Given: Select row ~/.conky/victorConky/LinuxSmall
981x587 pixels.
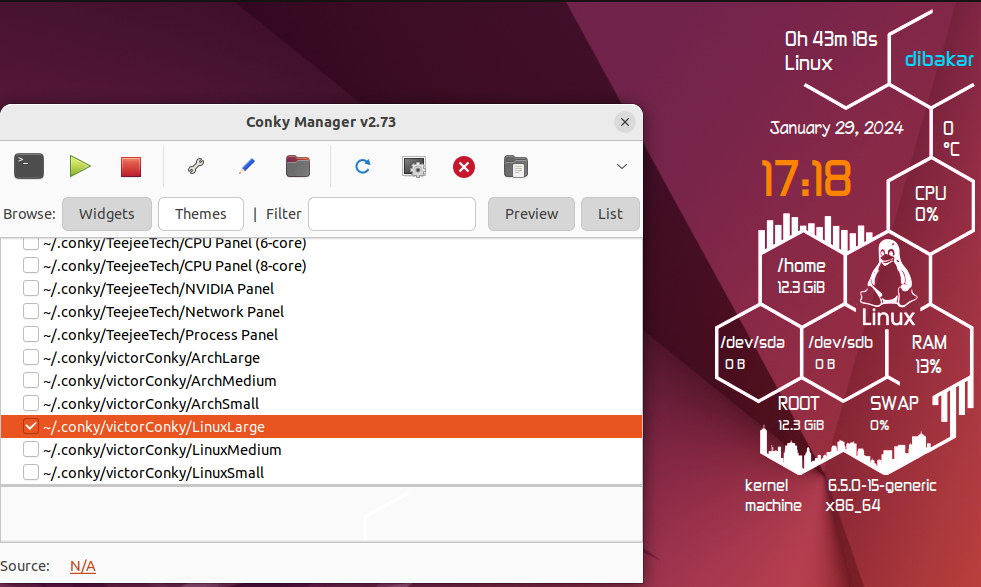Looking at the screenshot, I should tap(322, 472).
